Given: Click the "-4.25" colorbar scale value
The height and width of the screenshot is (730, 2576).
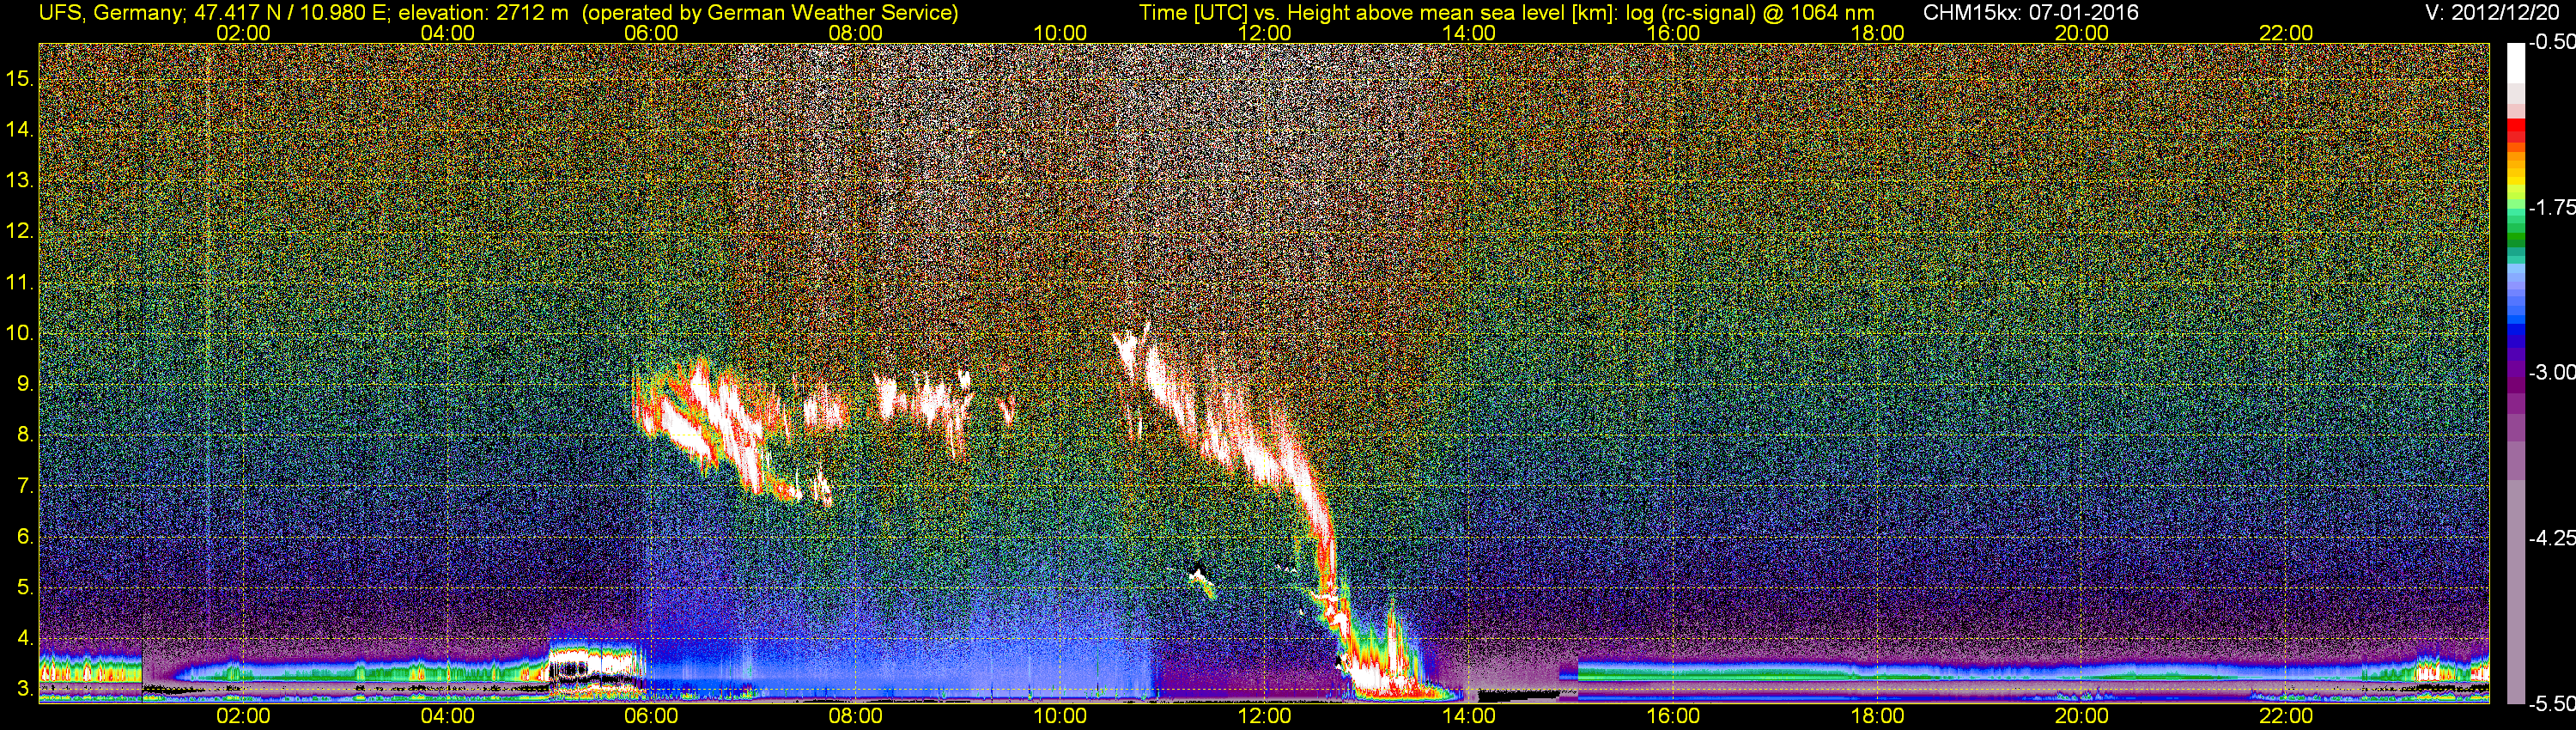Looking at the screenshot, I should (2553, 538).
